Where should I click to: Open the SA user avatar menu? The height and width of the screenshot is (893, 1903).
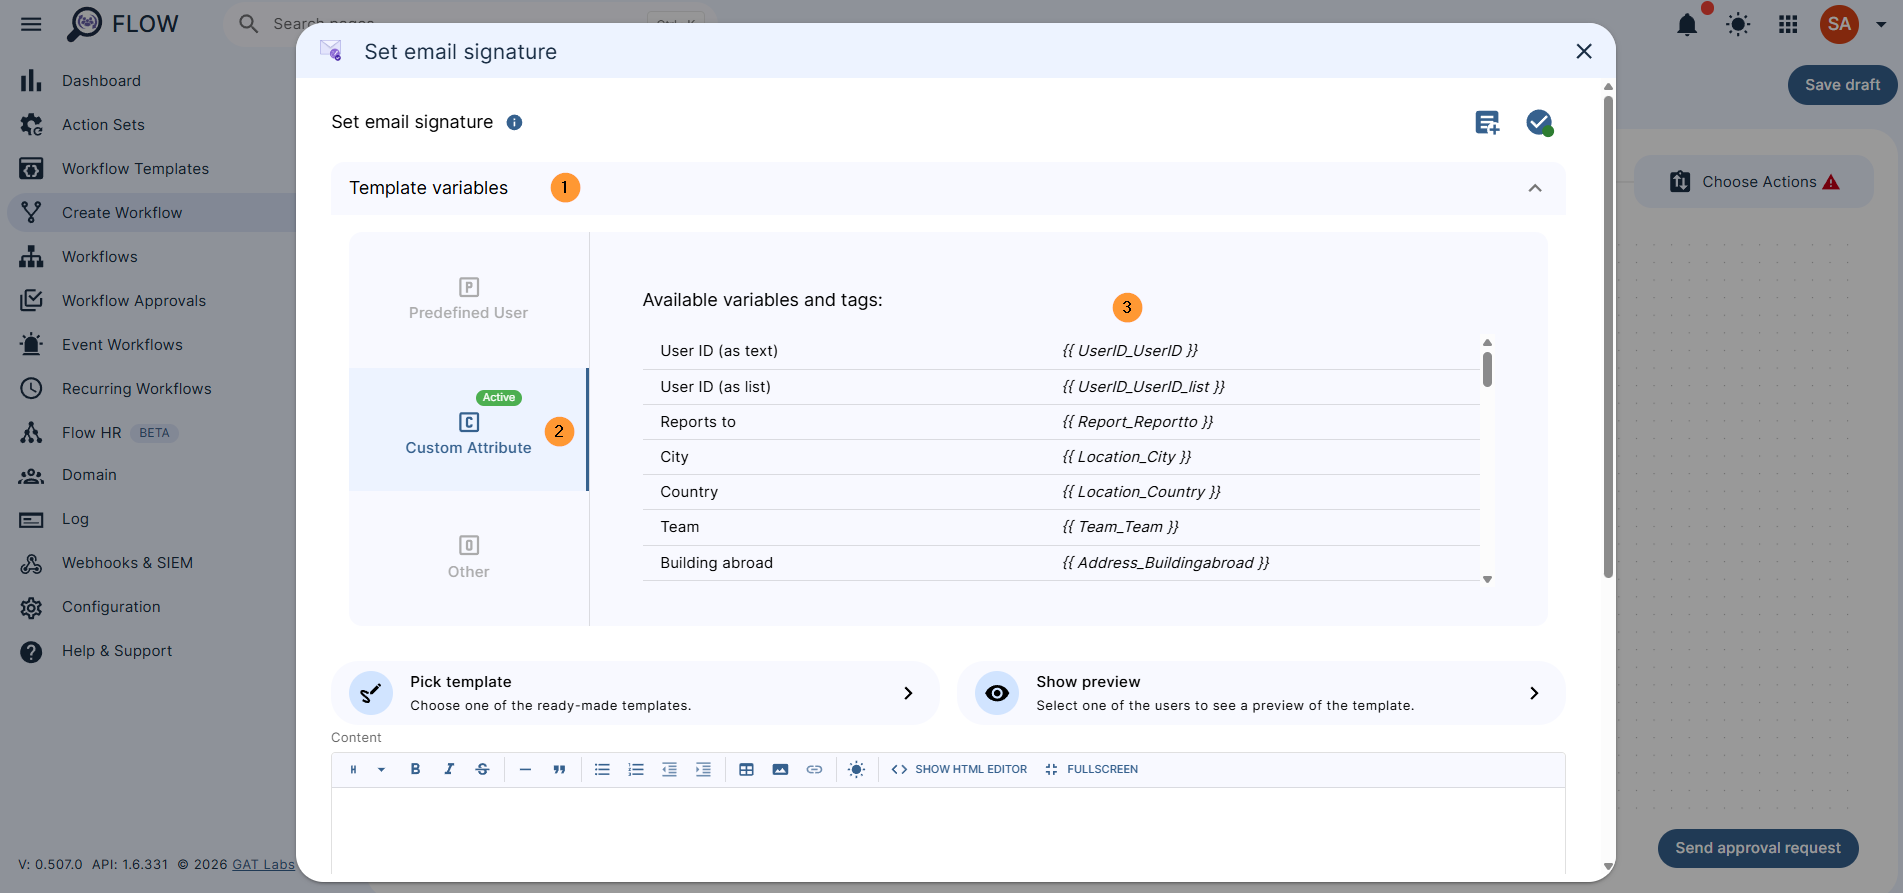tap(1839, 24)
